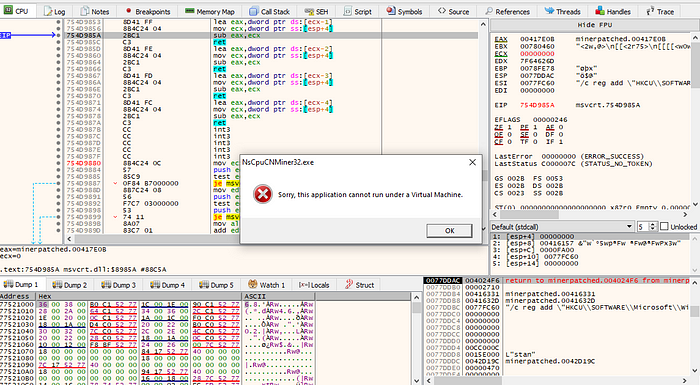Click LastError value 00000000 (ERROR_SUCCESS)

click(592, 156)
